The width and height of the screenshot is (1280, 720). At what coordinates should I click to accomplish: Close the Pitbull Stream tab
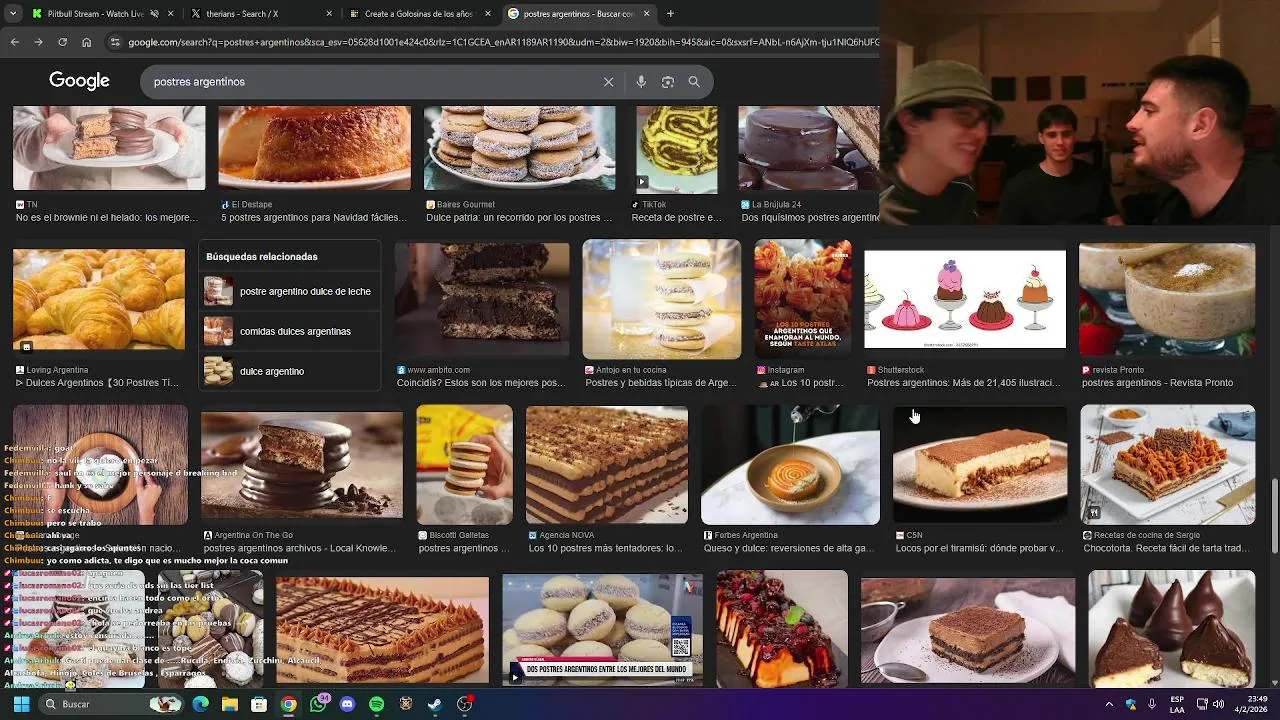(171, 14)
